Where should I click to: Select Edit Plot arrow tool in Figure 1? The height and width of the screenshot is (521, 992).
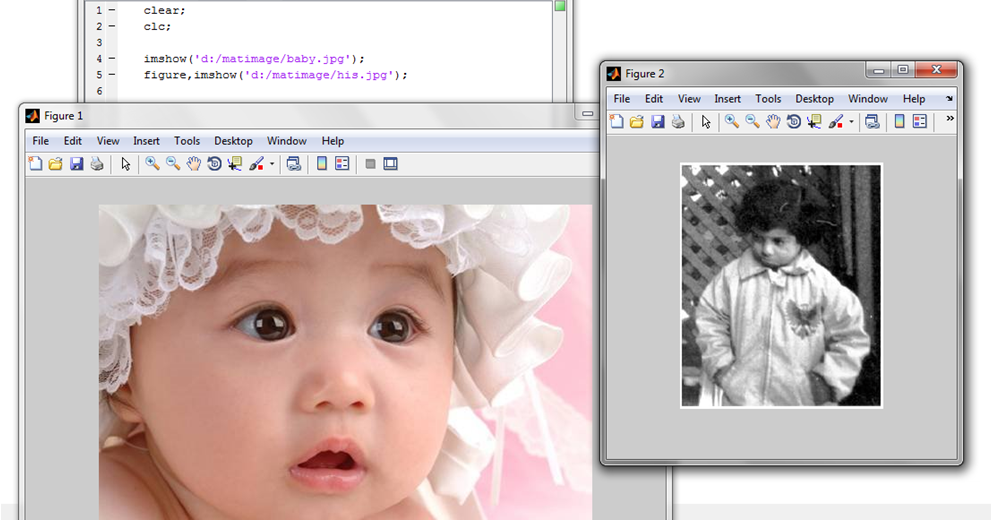pyautogui.click(x=125, y=164)
